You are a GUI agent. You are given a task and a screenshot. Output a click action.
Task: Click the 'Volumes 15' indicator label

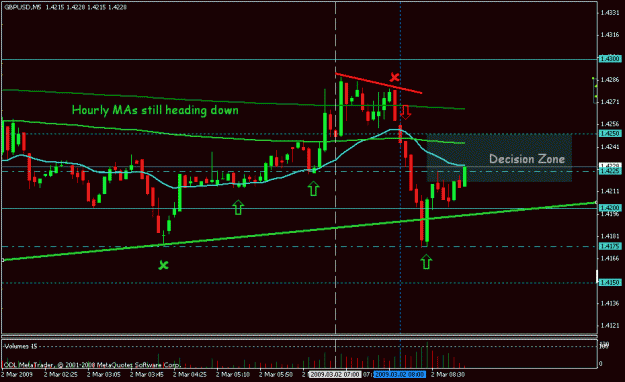click(20, 346)
